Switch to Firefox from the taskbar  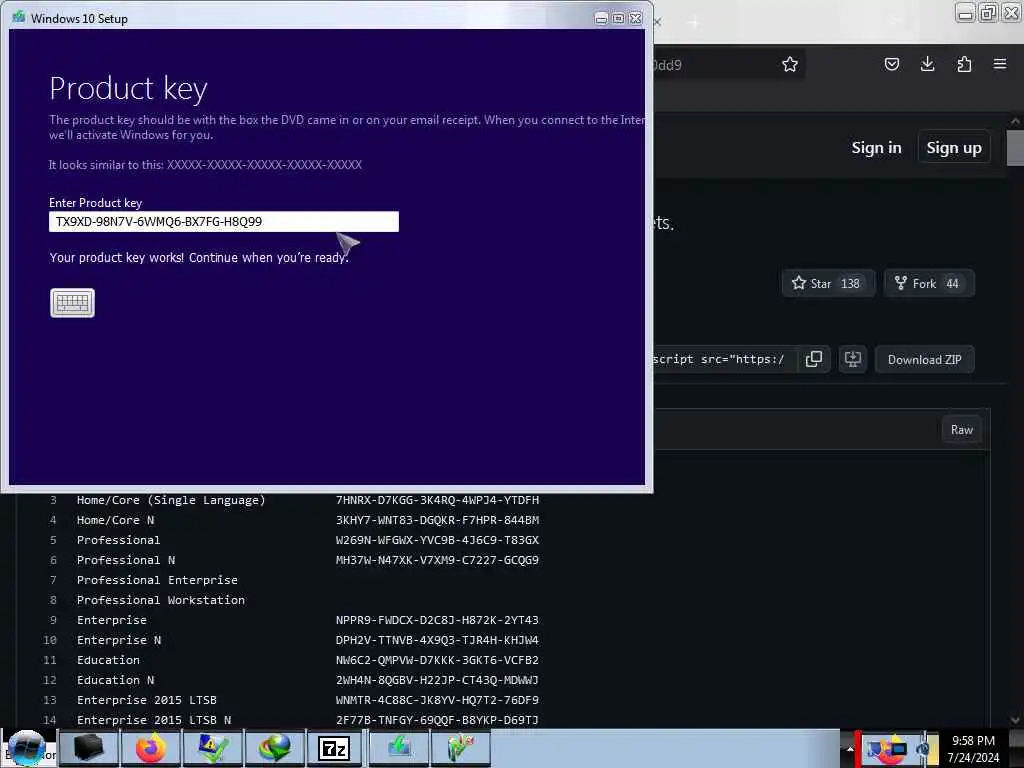151,748
